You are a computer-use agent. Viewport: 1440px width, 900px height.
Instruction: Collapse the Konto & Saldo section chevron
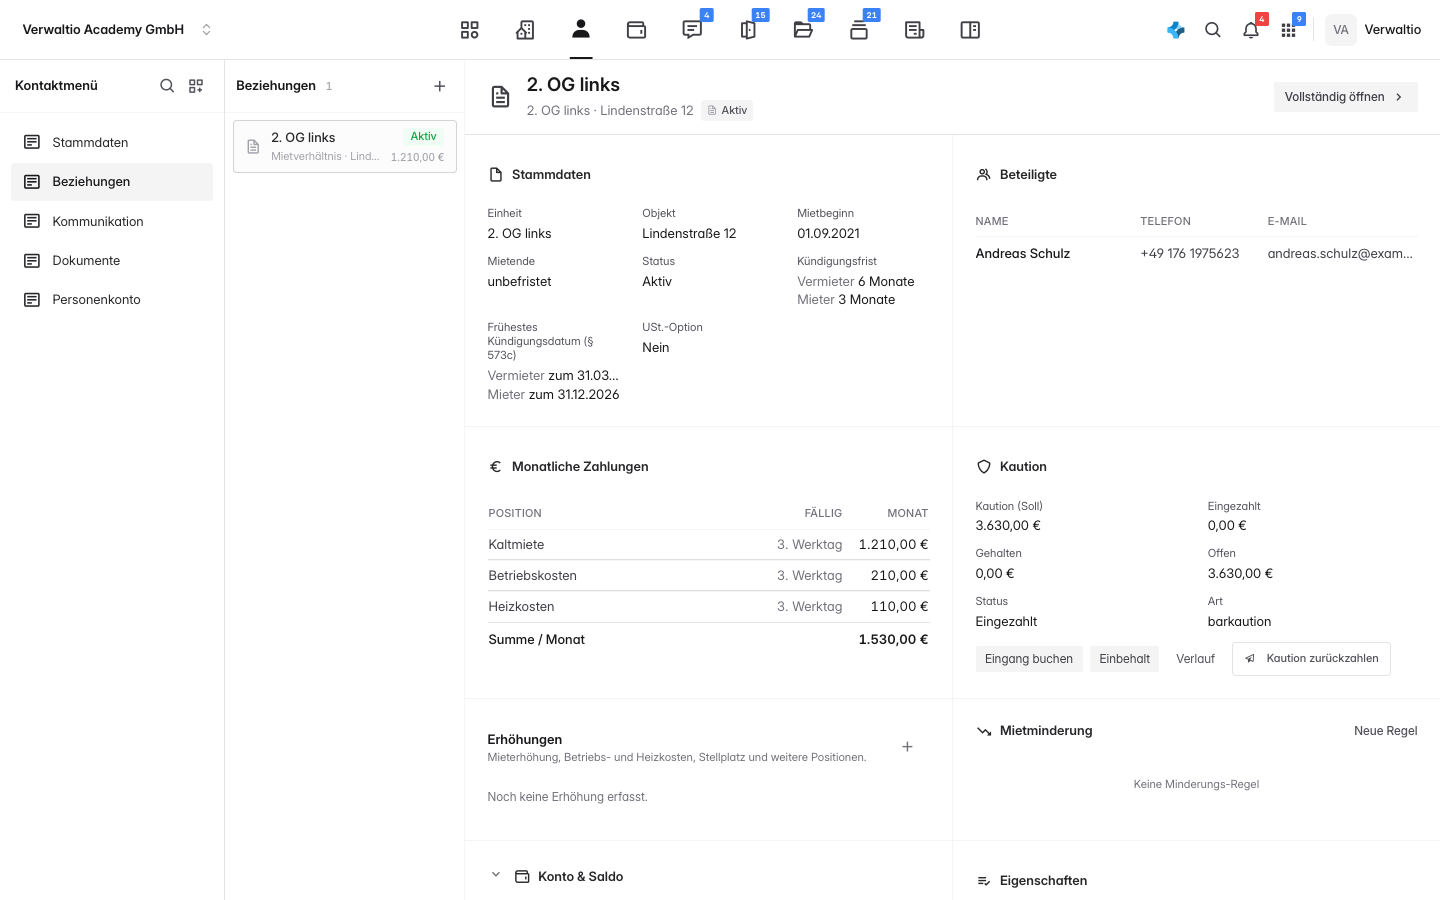[x=495, y=875]
